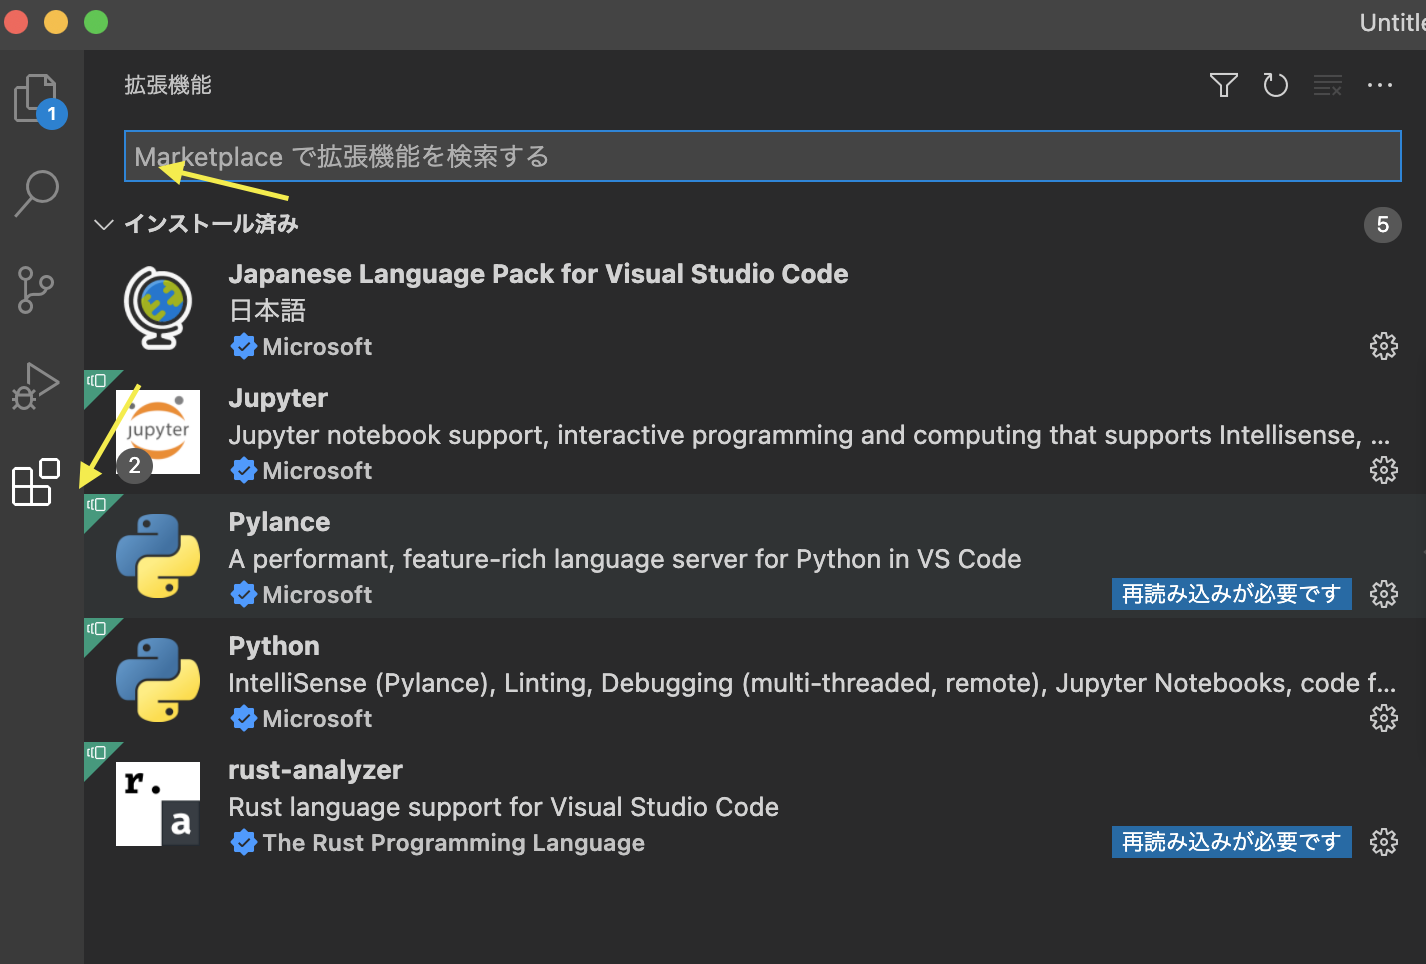Image resolution: width=1426 pixels, height=964 pixels.
Task: Click Microsoft publisher under Pylance
Action: (x=317, y=595)
